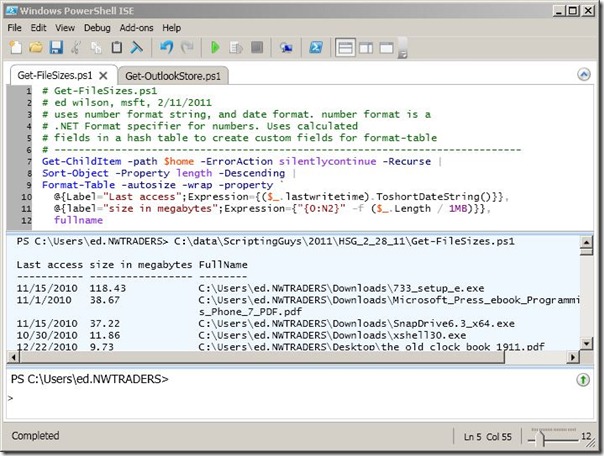Image resolution: width=604 pixels, height=456 pixels.
Task: Show script pane on the right layout icon
Action: pyautogui.click(x=366, y=48)
